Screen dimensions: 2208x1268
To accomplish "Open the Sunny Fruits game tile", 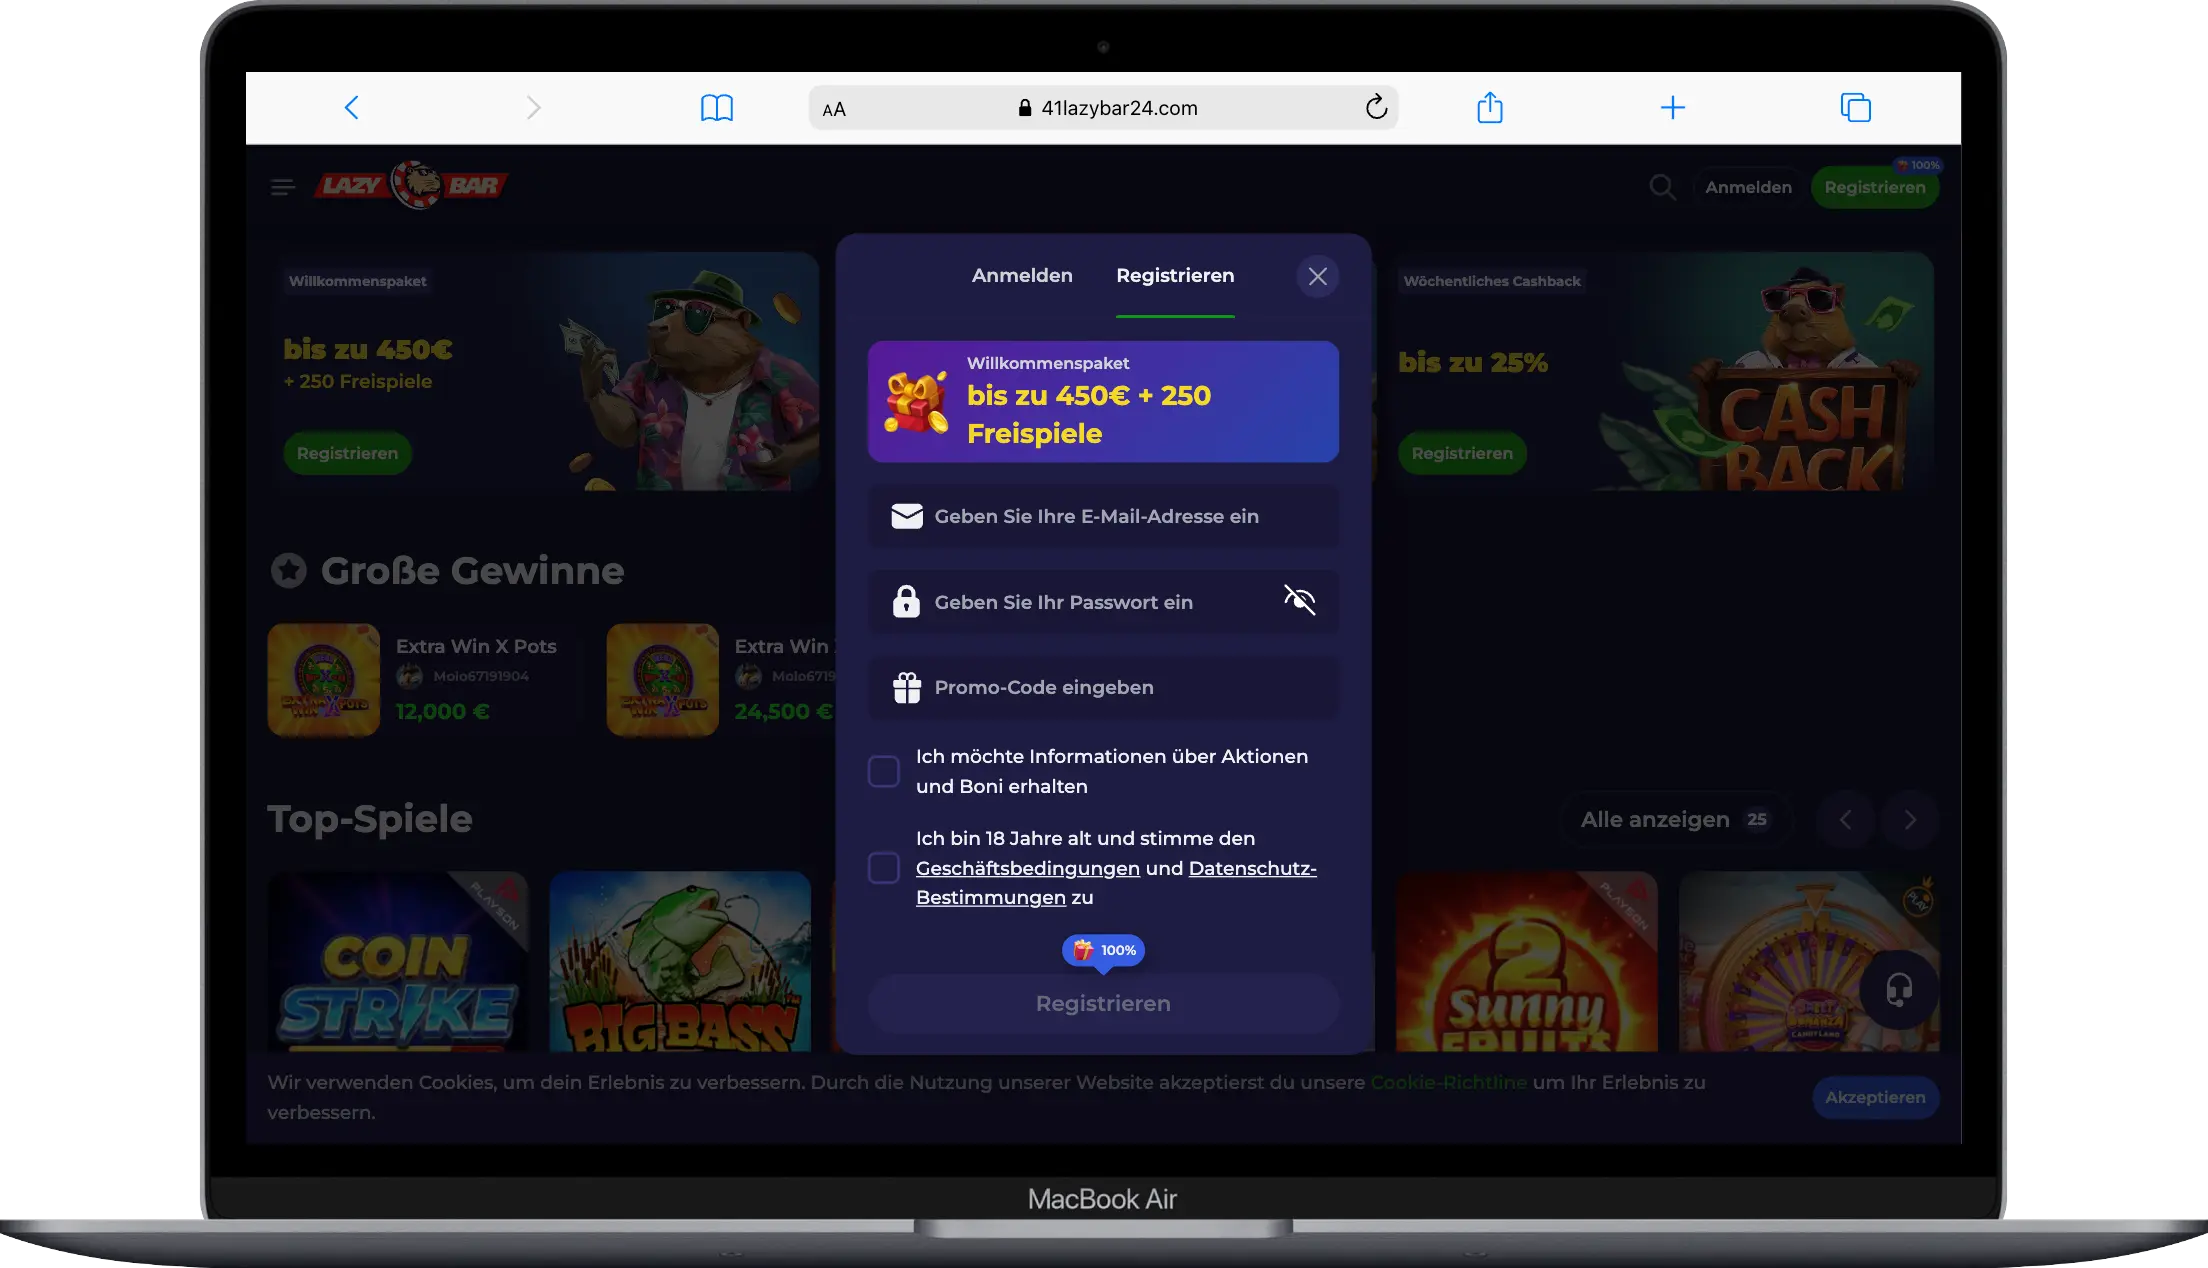I will (x=1526, y=961).
